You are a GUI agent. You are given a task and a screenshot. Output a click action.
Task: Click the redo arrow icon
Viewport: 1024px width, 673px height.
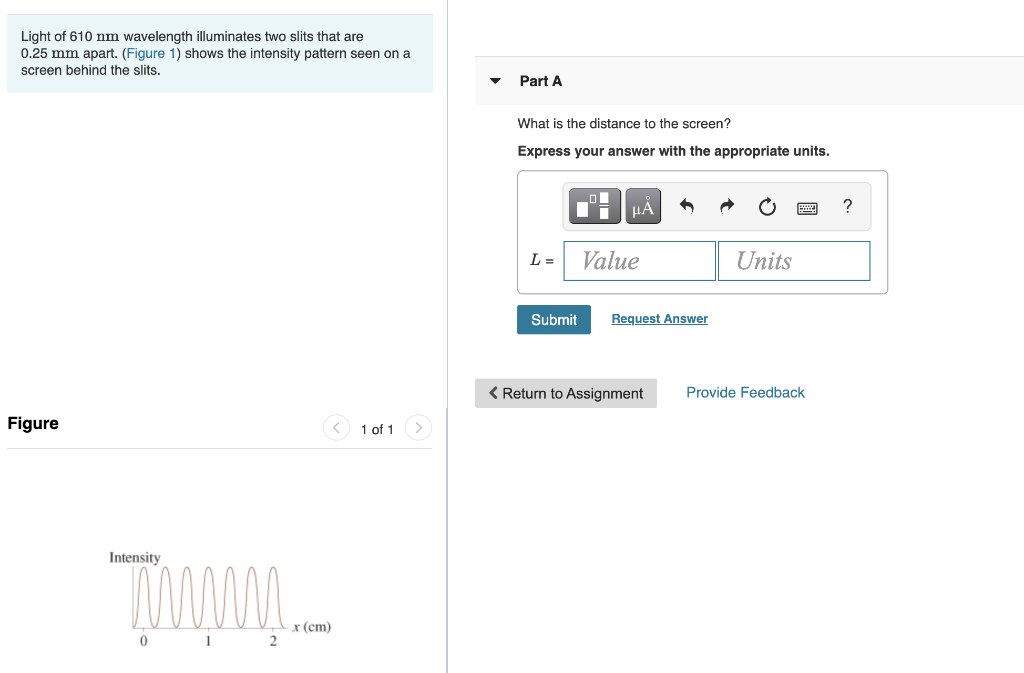point(727,206)
